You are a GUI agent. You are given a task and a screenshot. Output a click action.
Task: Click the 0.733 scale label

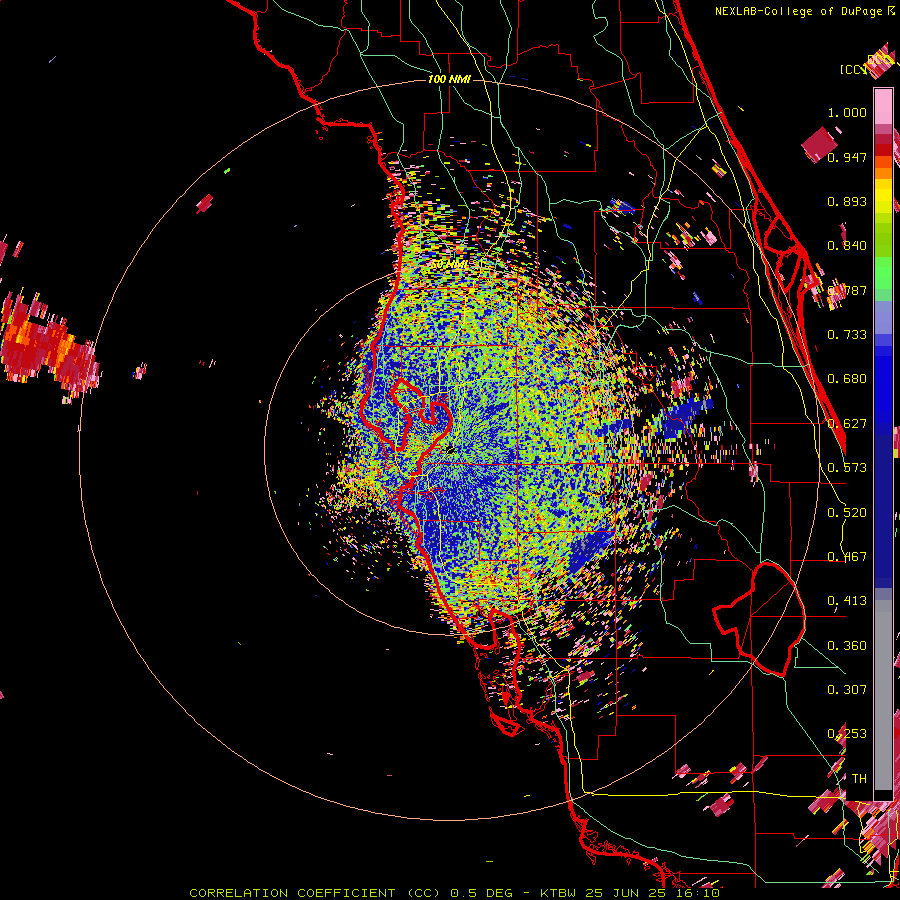[x=847, y=335]
